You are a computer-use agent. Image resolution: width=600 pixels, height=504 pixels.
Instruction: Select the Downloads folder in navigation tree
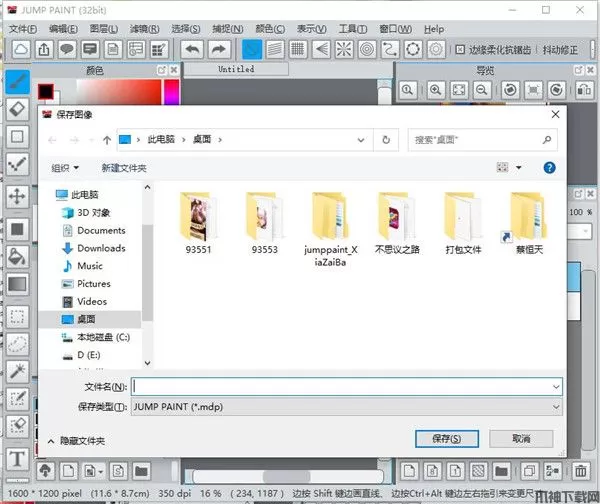click(101, 248)
